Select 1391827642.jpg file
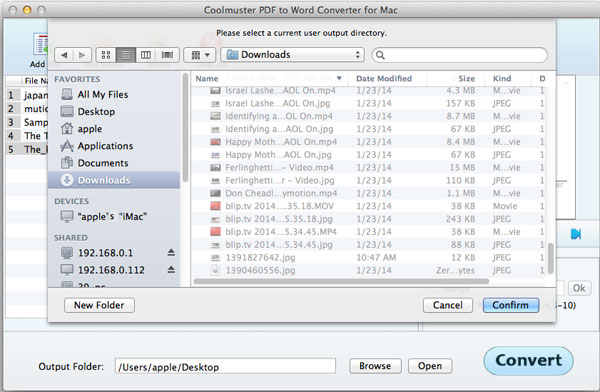The image size is (600, 392). (x=368, y=257)
